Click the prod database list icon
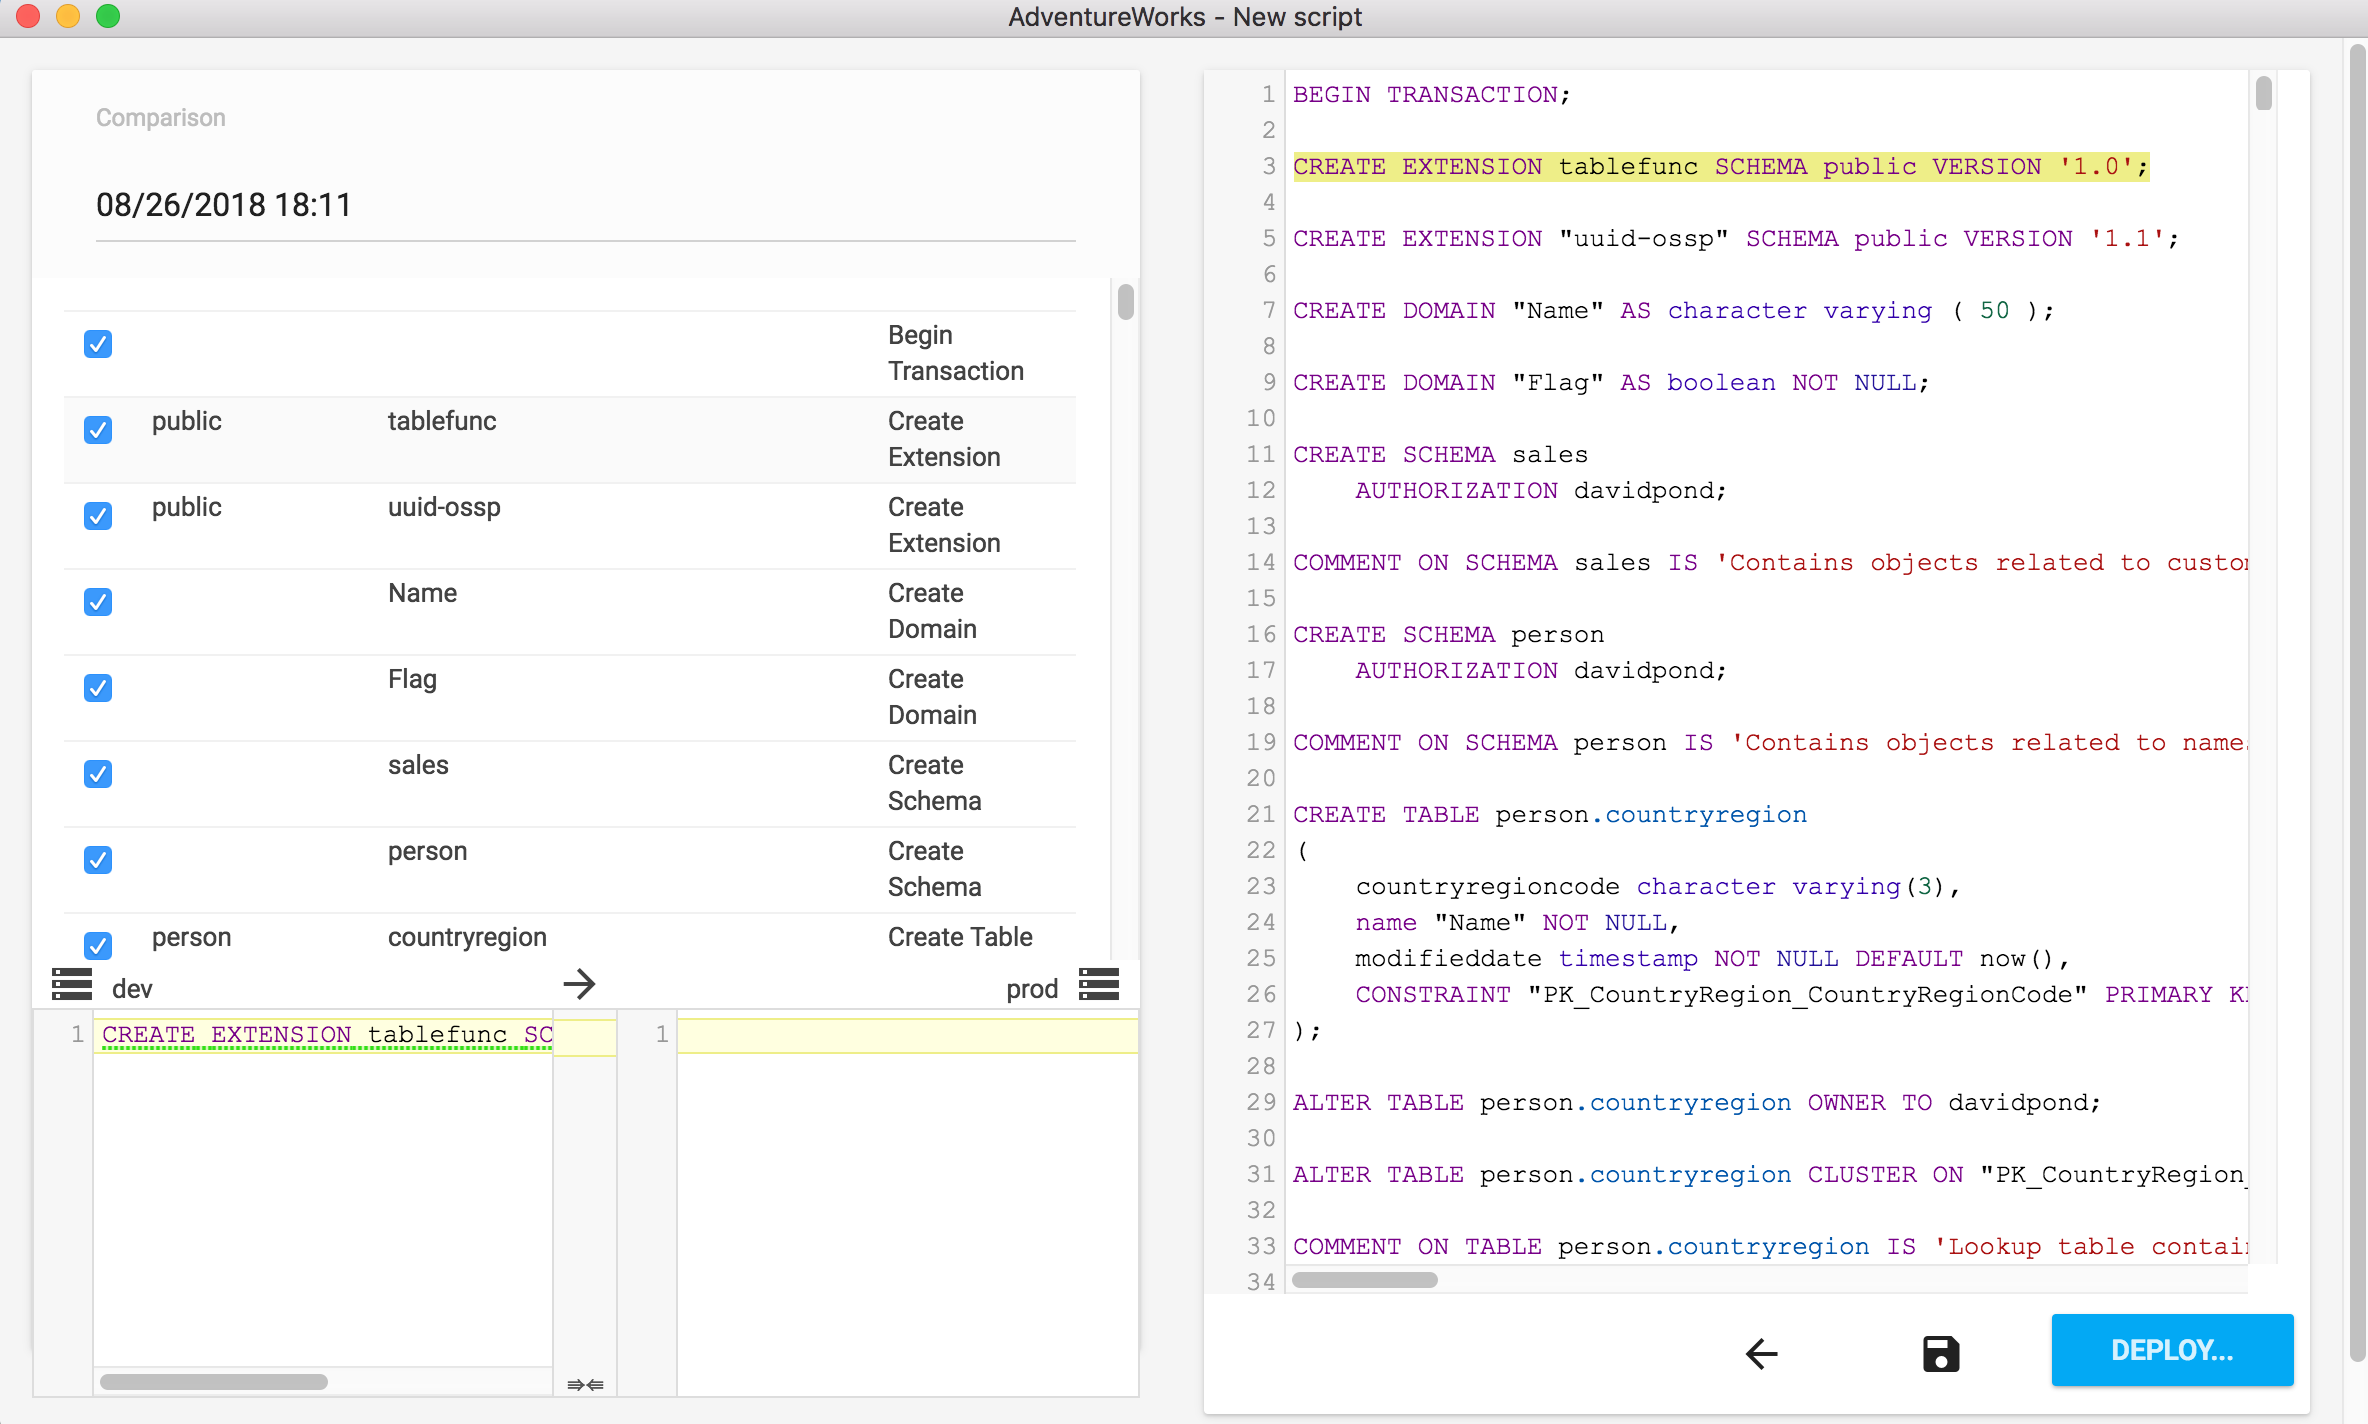The height and width of the screenshot is (1424, 2368). (x=1099, y=985)
